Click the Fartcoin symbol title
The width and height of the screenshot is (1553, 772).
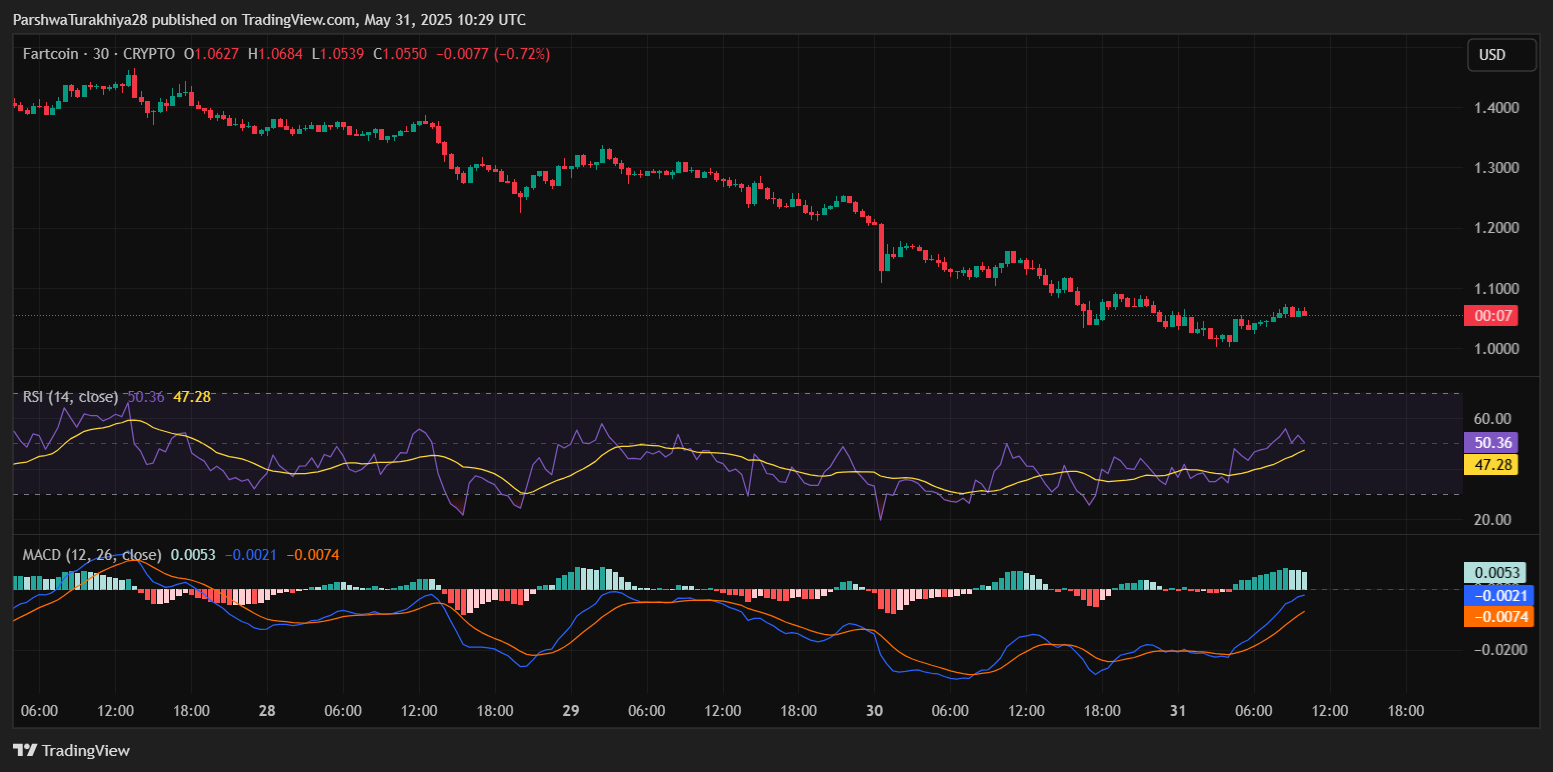52,54
